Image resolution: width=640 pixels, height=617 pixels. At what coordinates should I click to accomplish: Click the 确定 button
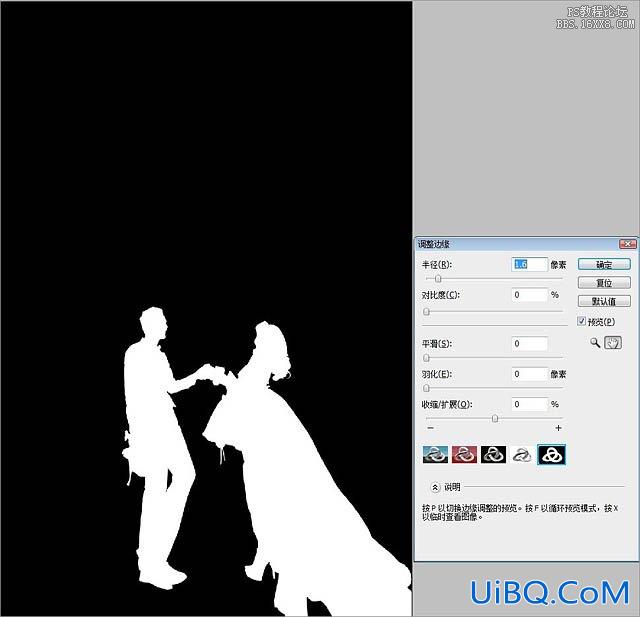click(604, 264)
